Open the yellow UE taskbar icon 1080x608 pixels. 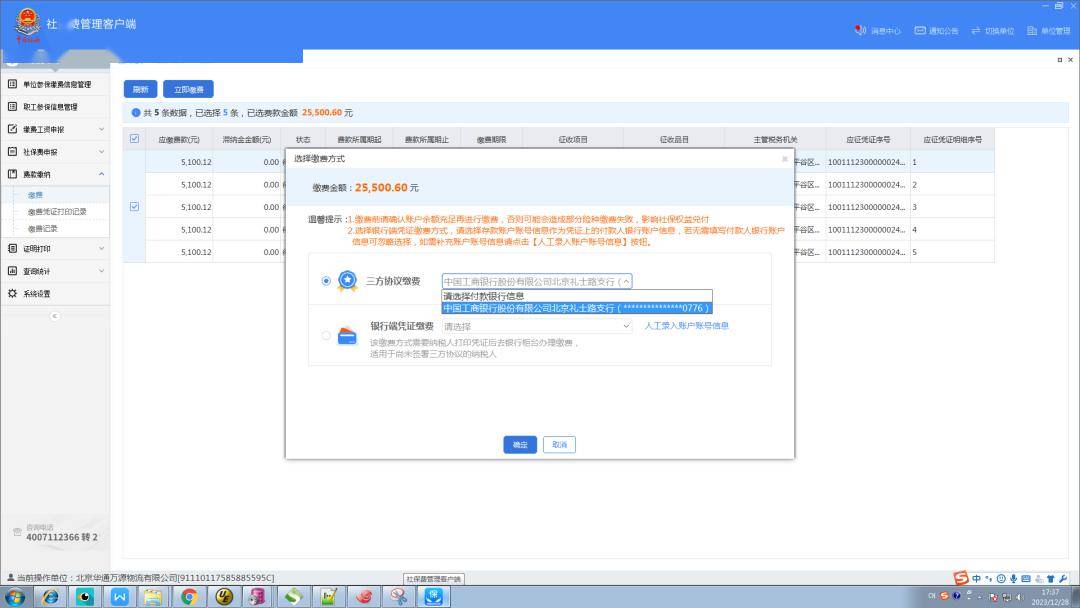coord(224,596)
